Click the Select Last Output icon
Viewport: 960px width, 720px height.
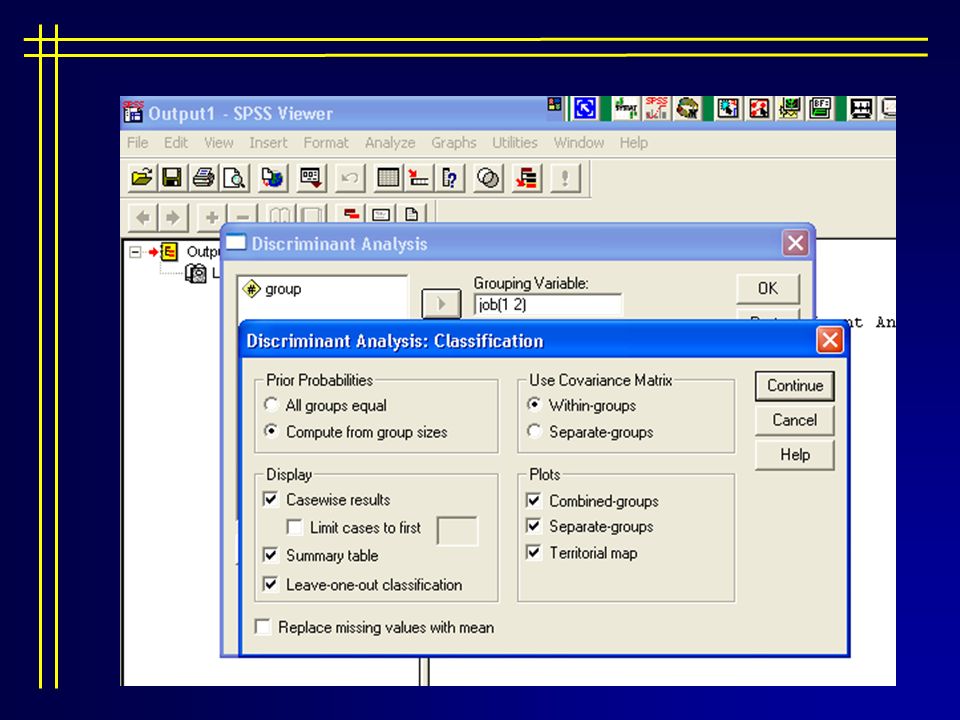(527, 178)
